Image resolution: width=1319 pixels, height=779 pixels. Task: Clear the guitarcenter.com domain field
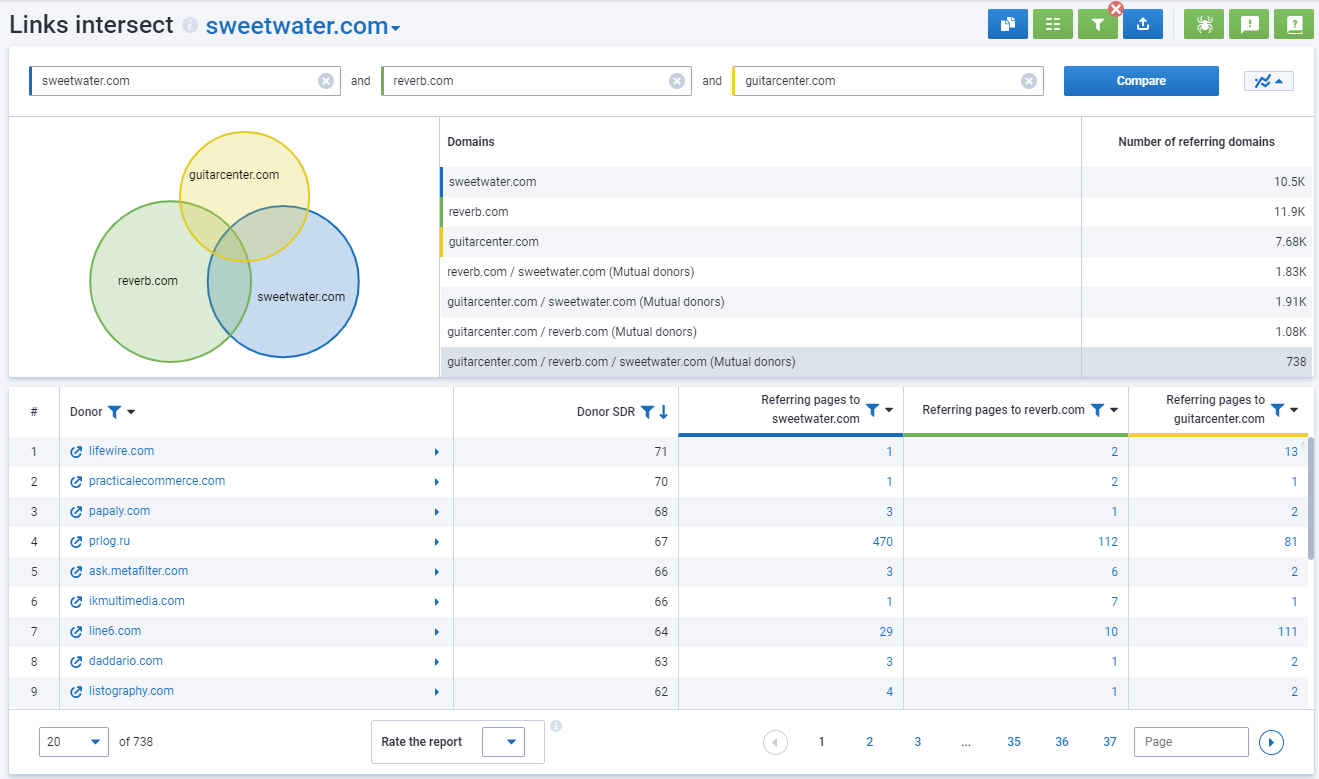(x=1028, y=81)
